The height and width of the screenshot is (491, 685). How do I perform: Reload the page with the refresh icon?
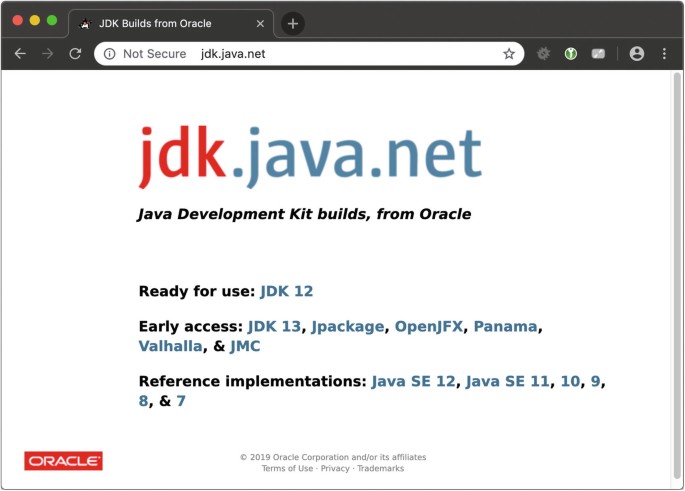point(74,54)
